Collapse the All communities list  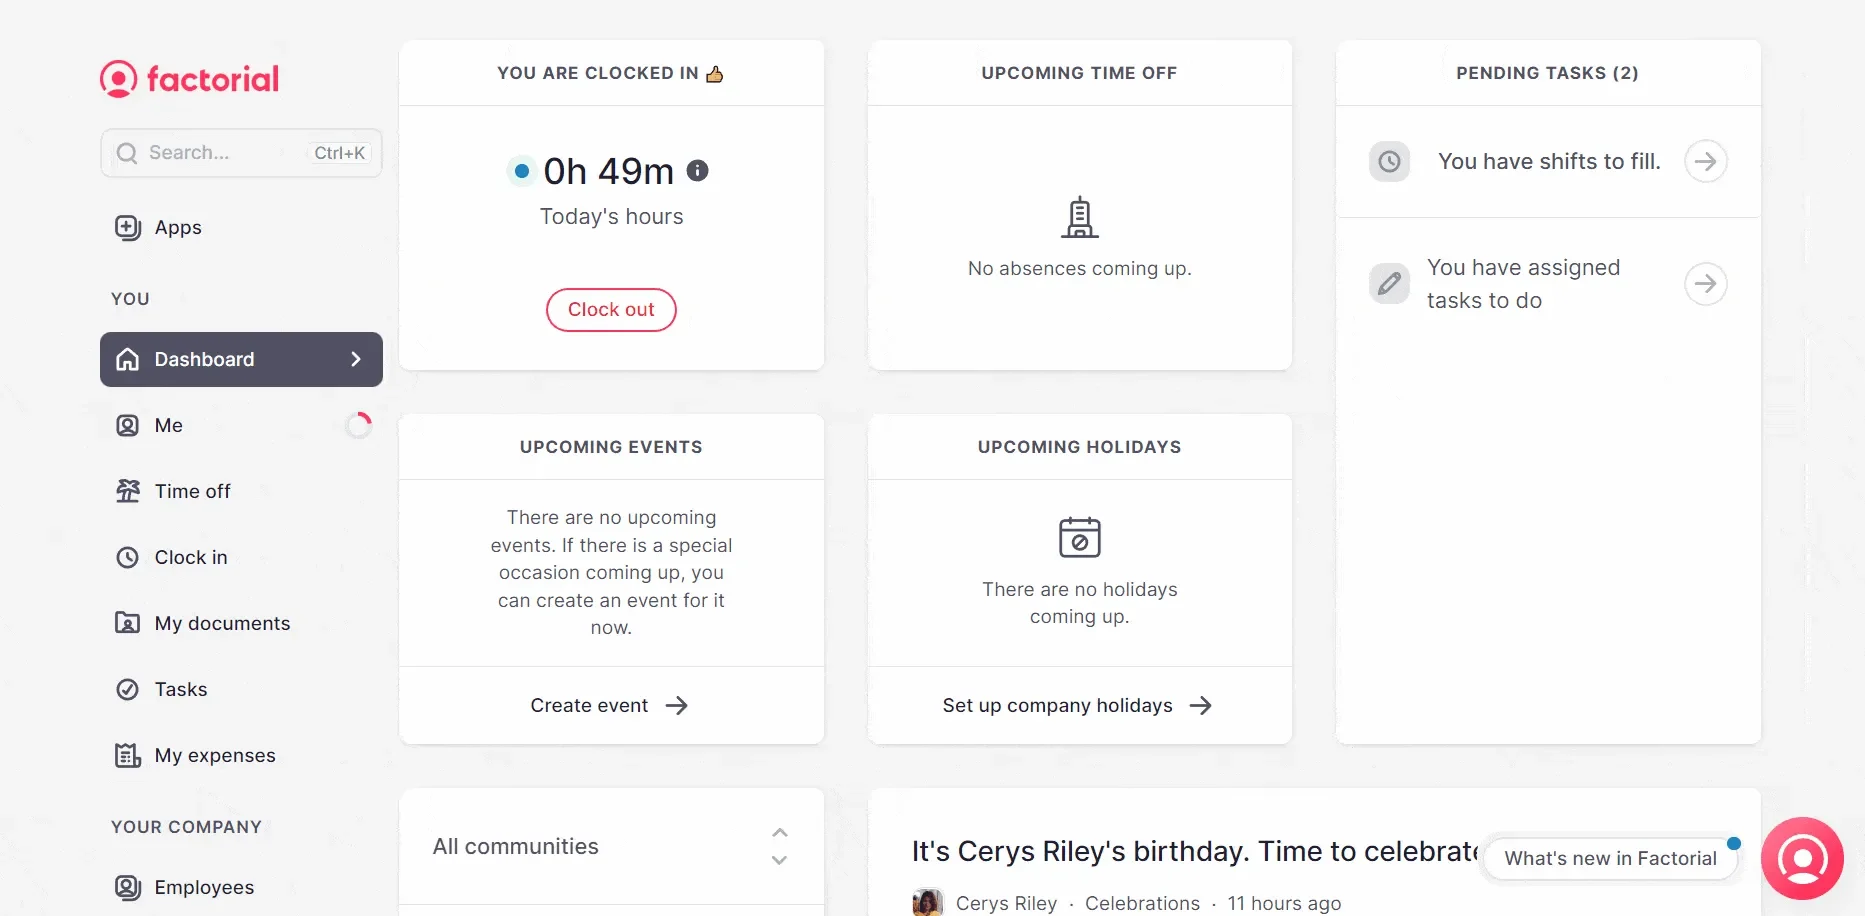779,832
